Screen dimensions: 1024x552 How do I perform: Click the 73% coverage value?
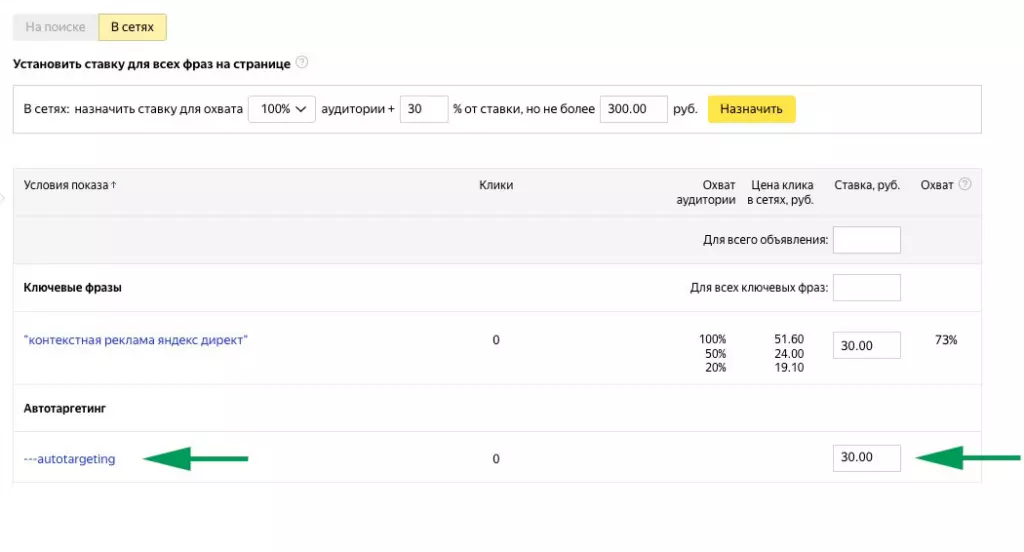click(x=946, y=340)
